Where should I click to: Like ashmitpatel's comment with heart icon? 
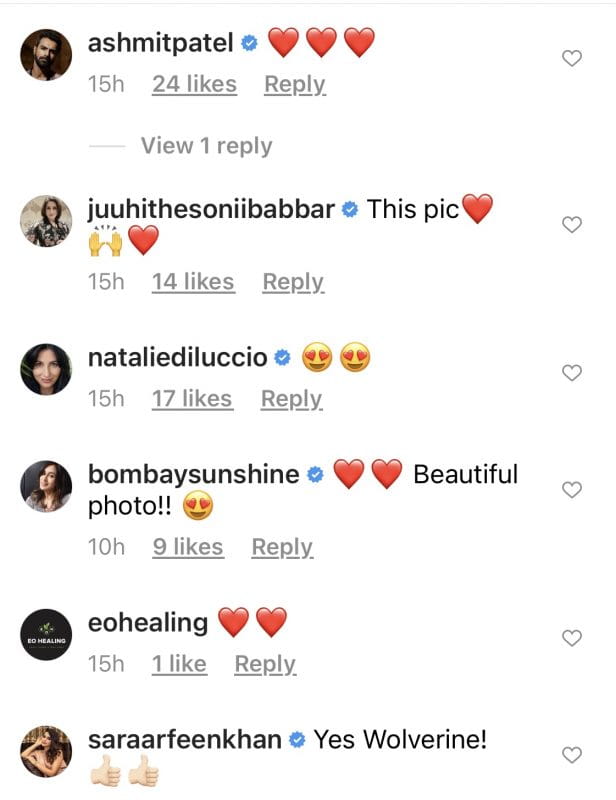[x=572, y=59]
